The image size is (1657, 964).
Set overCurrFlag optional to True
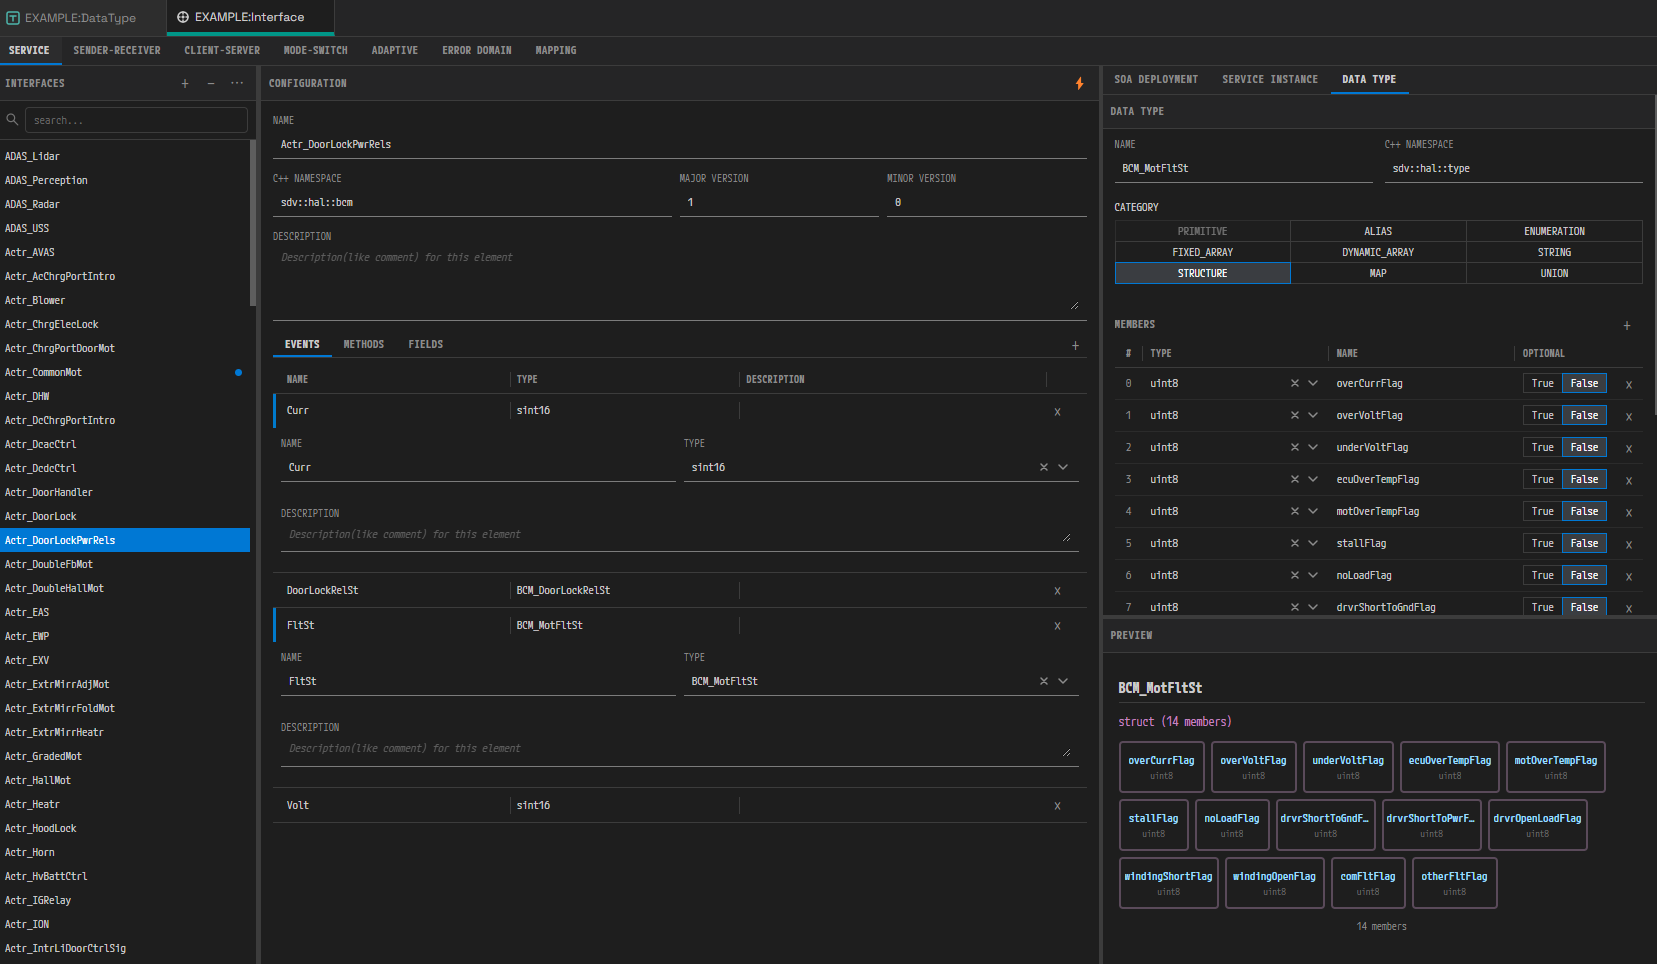pyautogui.click(x=1543, y=383)
